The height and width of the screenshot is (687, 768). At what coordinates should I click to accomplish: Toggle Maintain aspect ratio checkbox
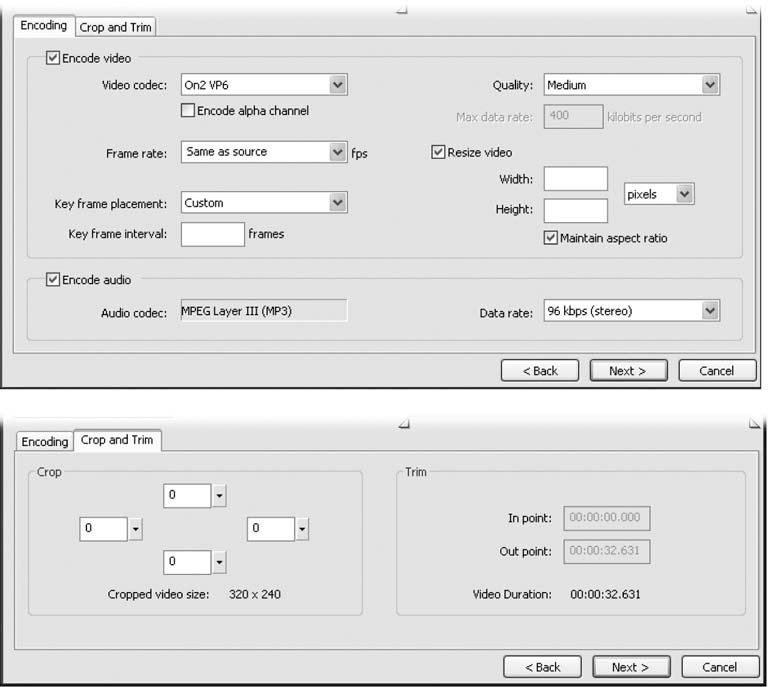coord(550,238)
